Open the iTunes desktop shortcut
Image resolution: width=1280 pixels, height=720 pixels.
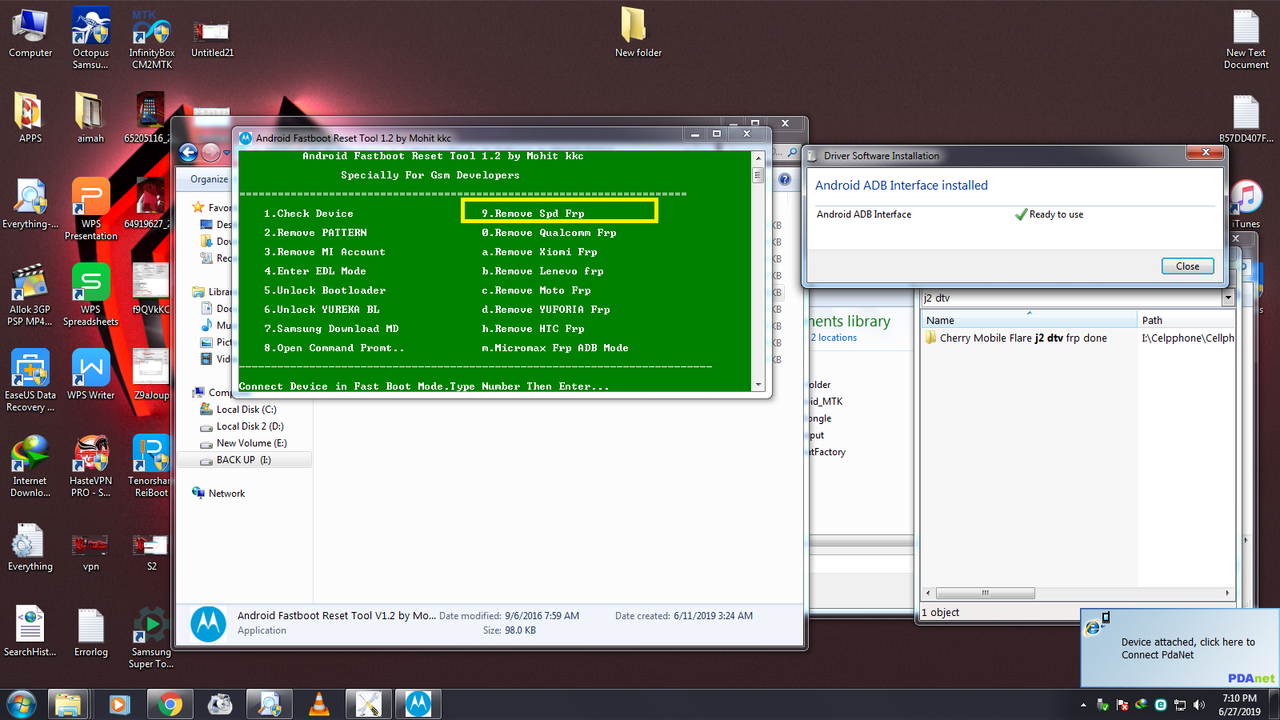pos(1246,204)
